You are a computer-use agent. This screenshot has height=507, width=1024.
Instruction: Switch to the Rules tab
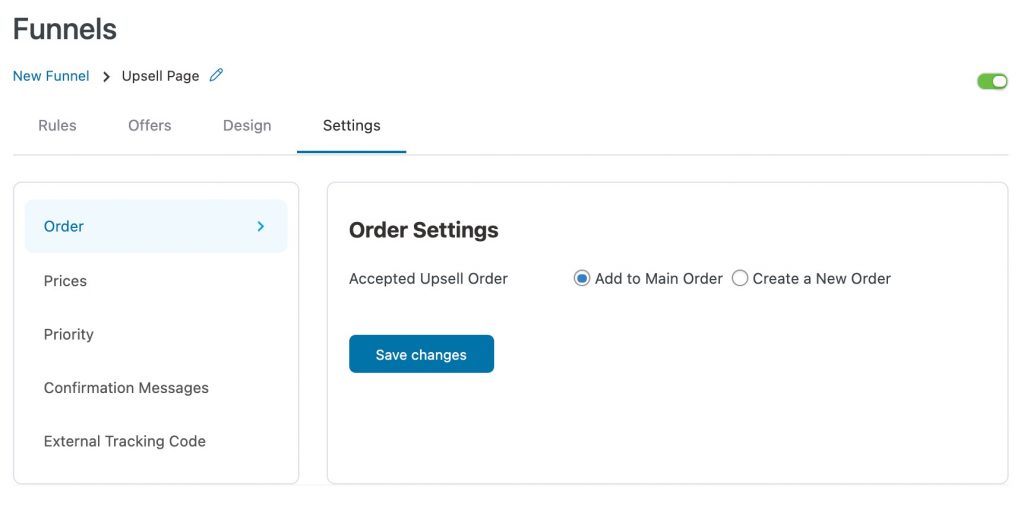pos(57,125)
